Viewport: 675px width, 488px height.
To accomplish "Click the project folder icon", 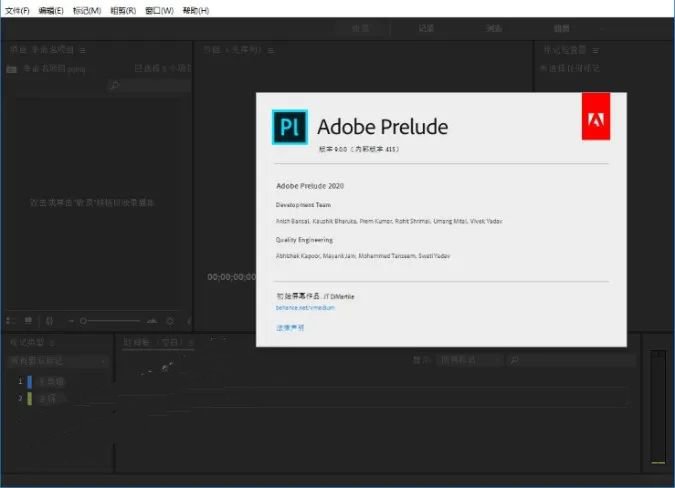I will pyautogui.click(x=12, y=69).
